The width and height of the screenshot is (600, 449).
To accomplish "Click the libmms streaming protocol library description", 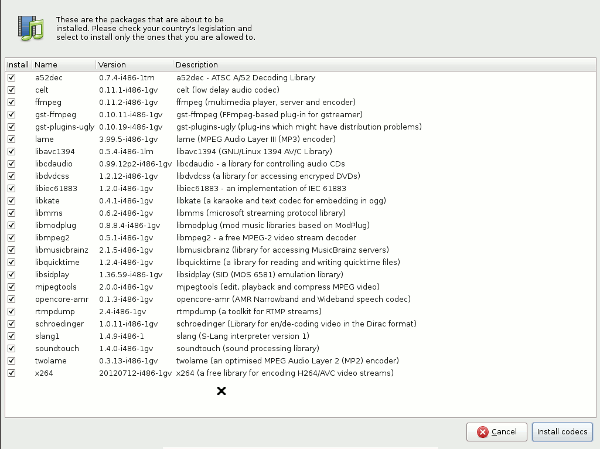I will pos(261,213).
